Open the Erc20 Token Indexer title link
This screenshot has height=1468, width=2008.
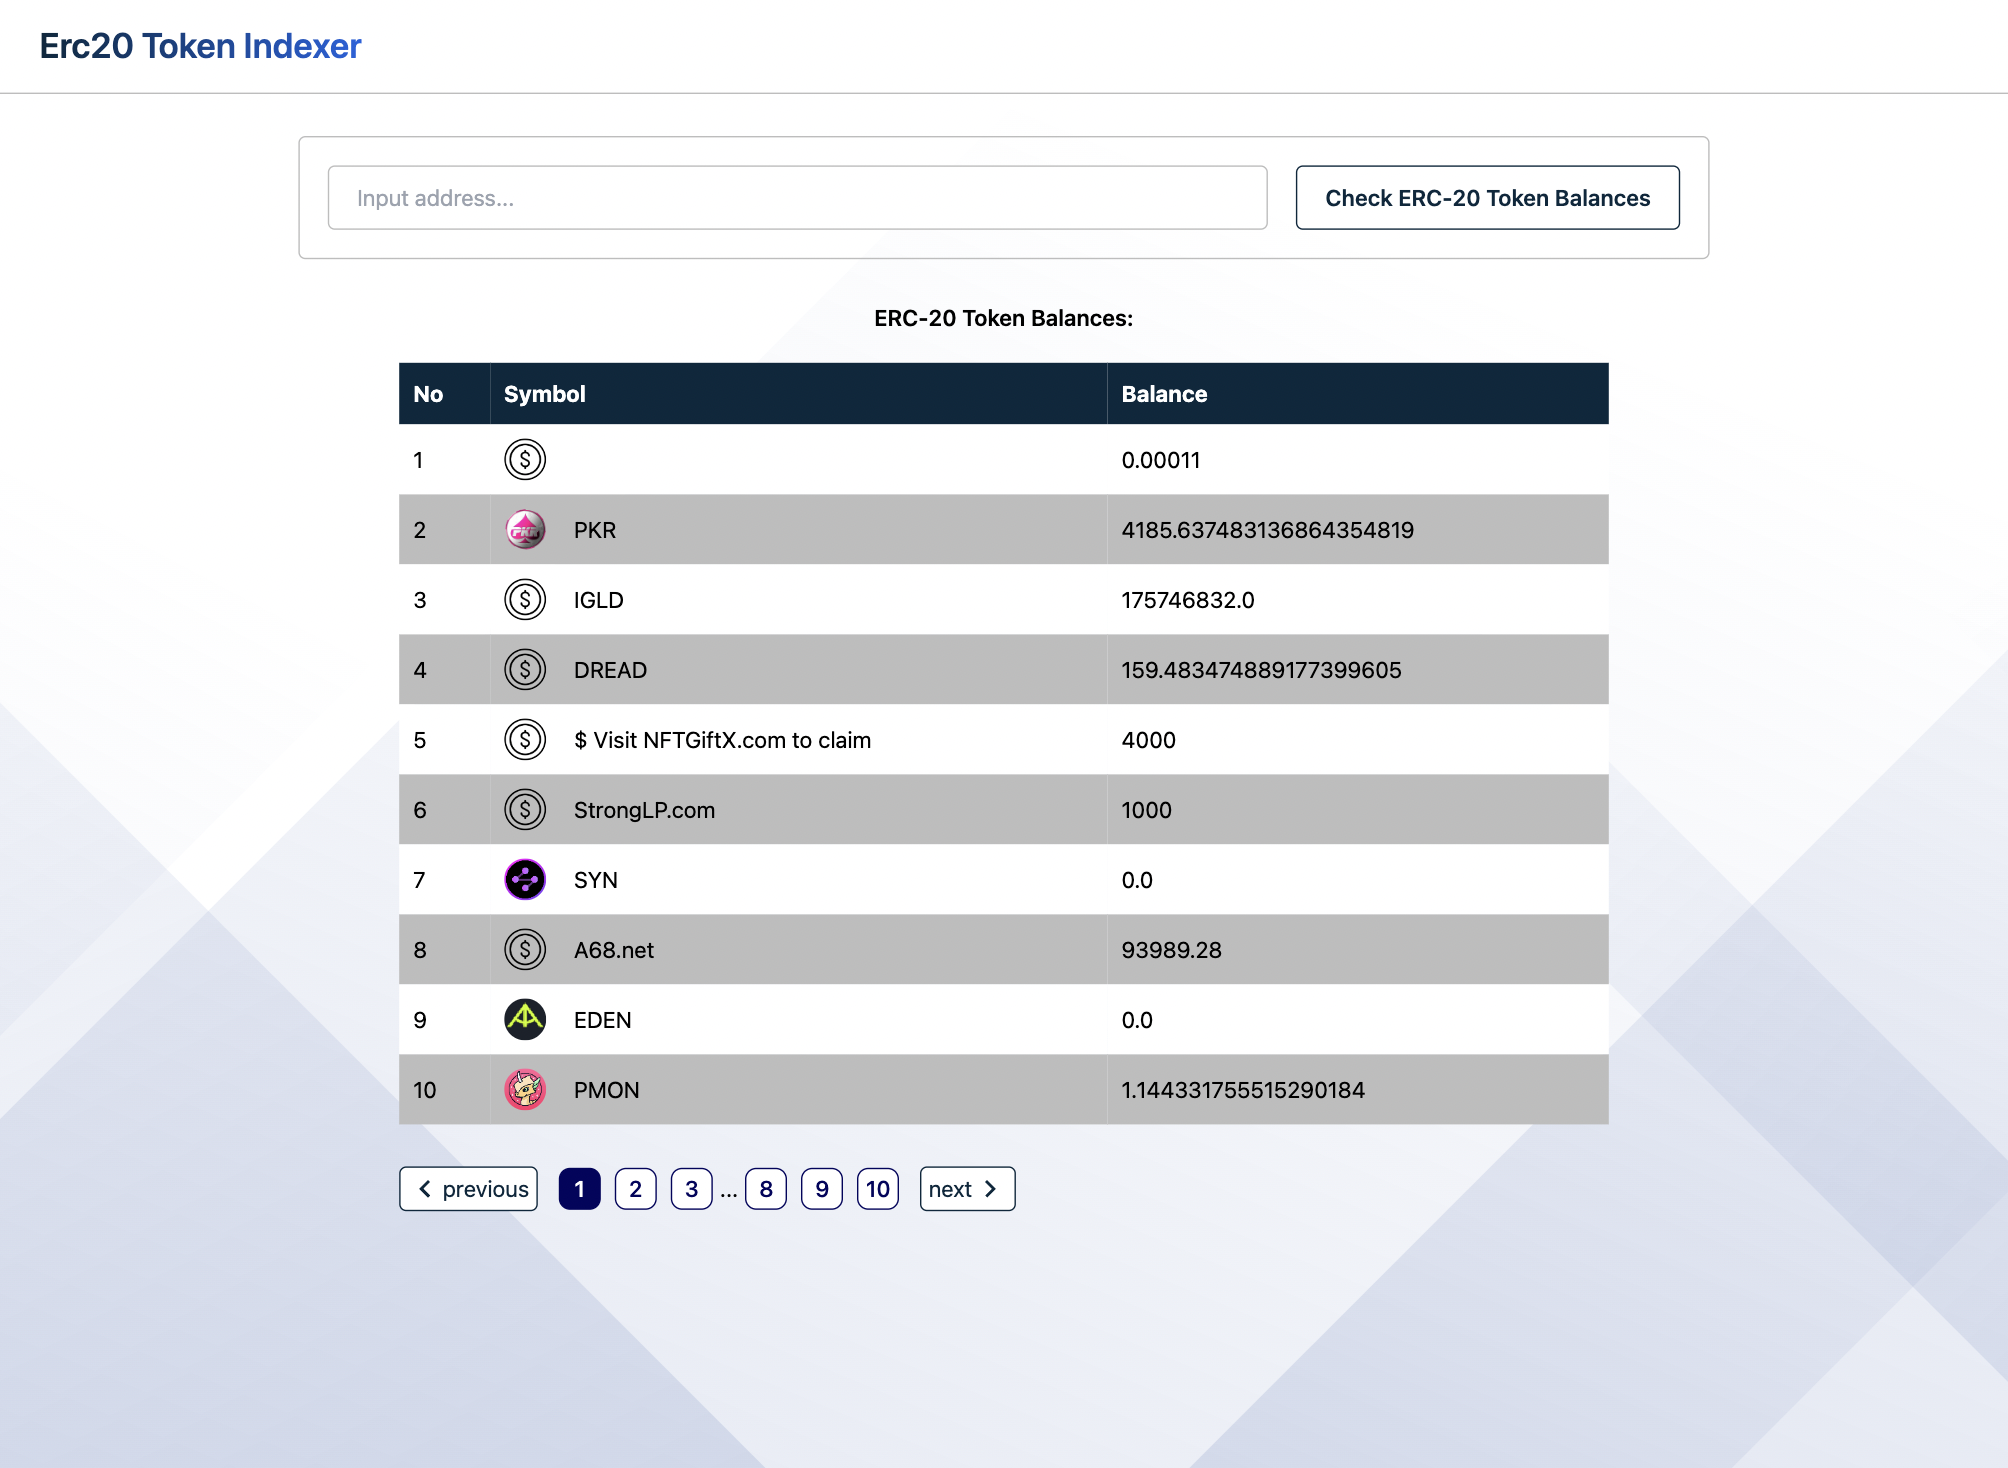click(x=200, y=46)
